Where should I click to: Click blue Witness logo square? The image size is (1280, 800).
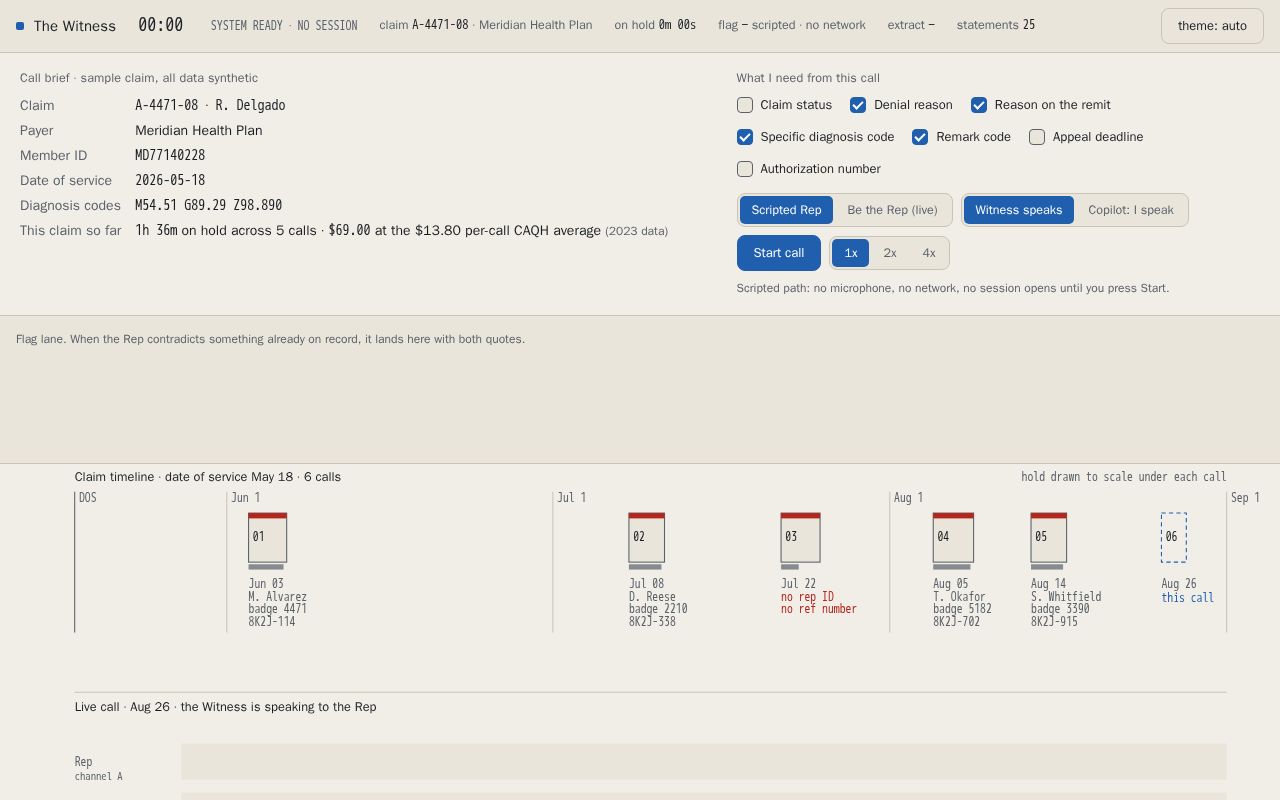20,26
